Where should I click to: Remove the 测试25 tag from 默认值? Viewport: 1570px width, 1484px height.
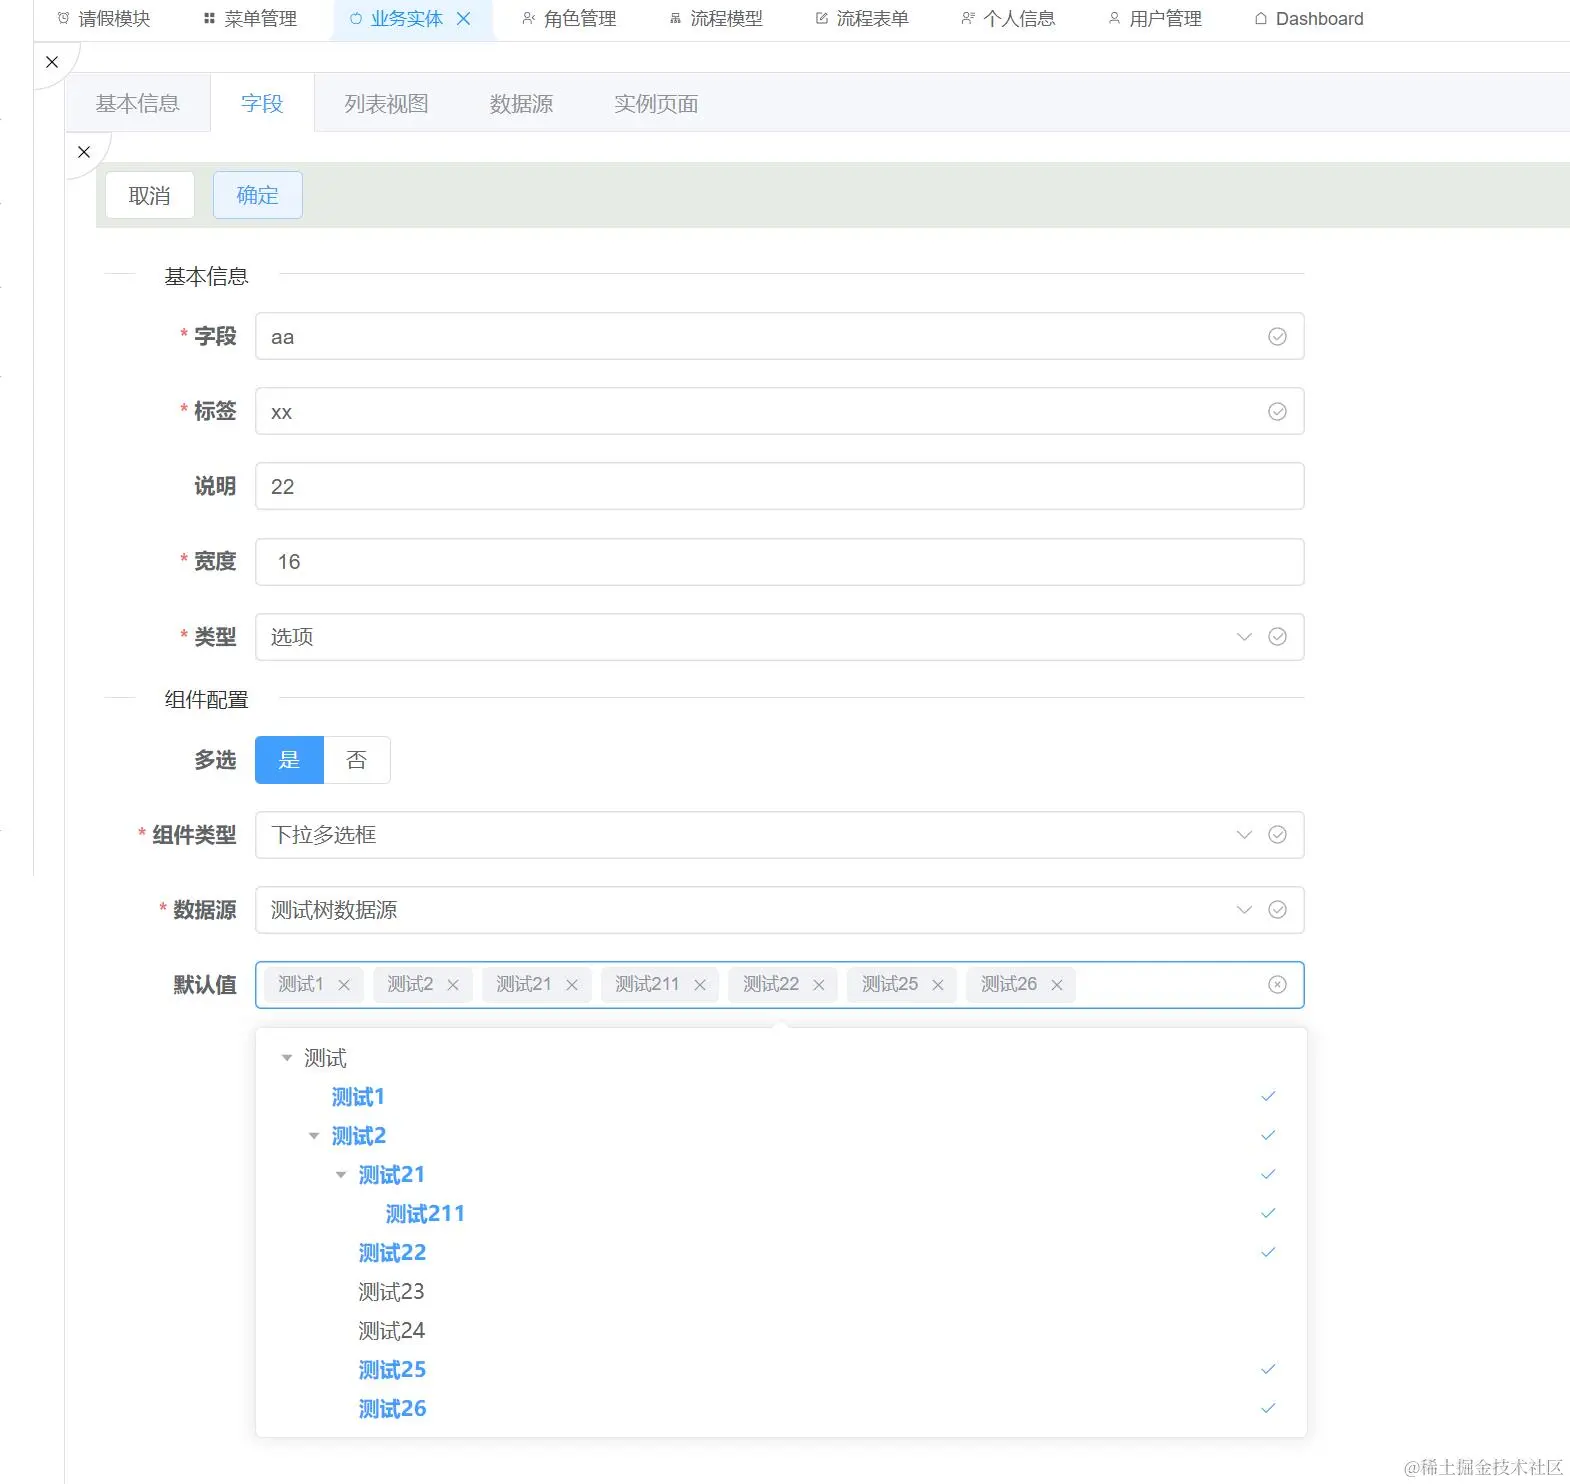(938, 985)
